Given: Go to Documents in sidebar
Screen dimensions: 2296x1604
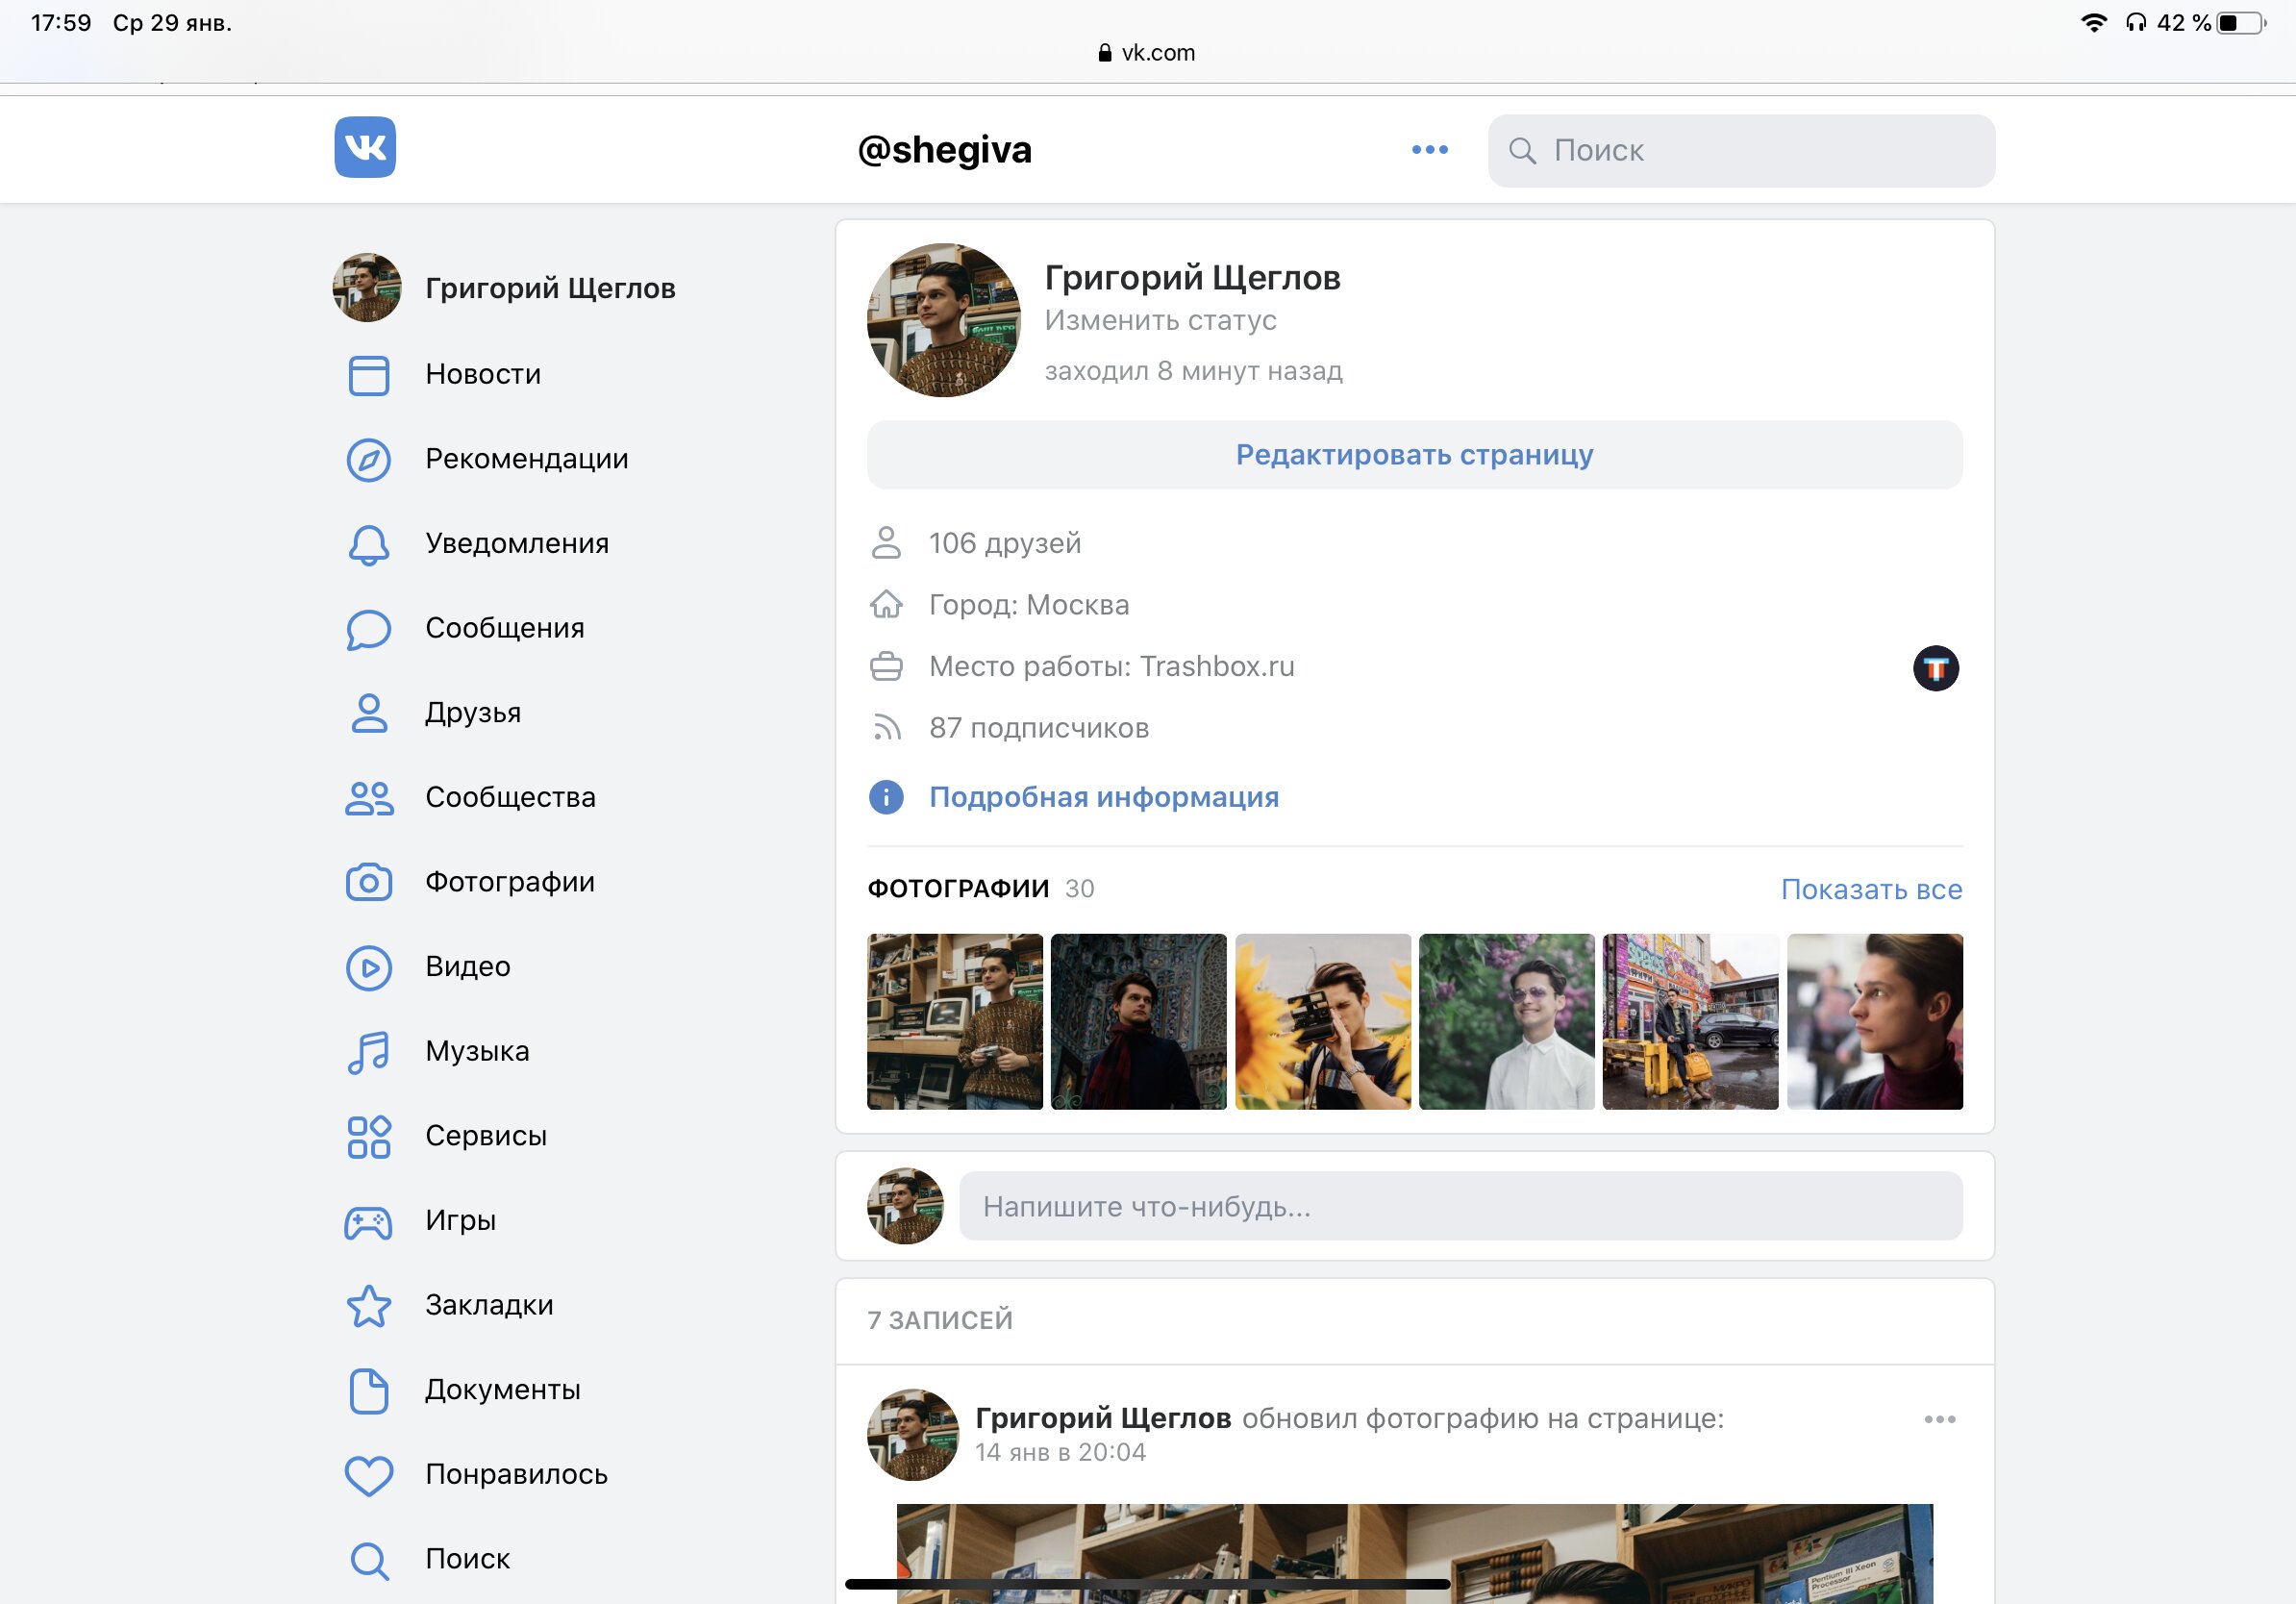Looking at the screenshot, I should click(x=502, y=1390).
